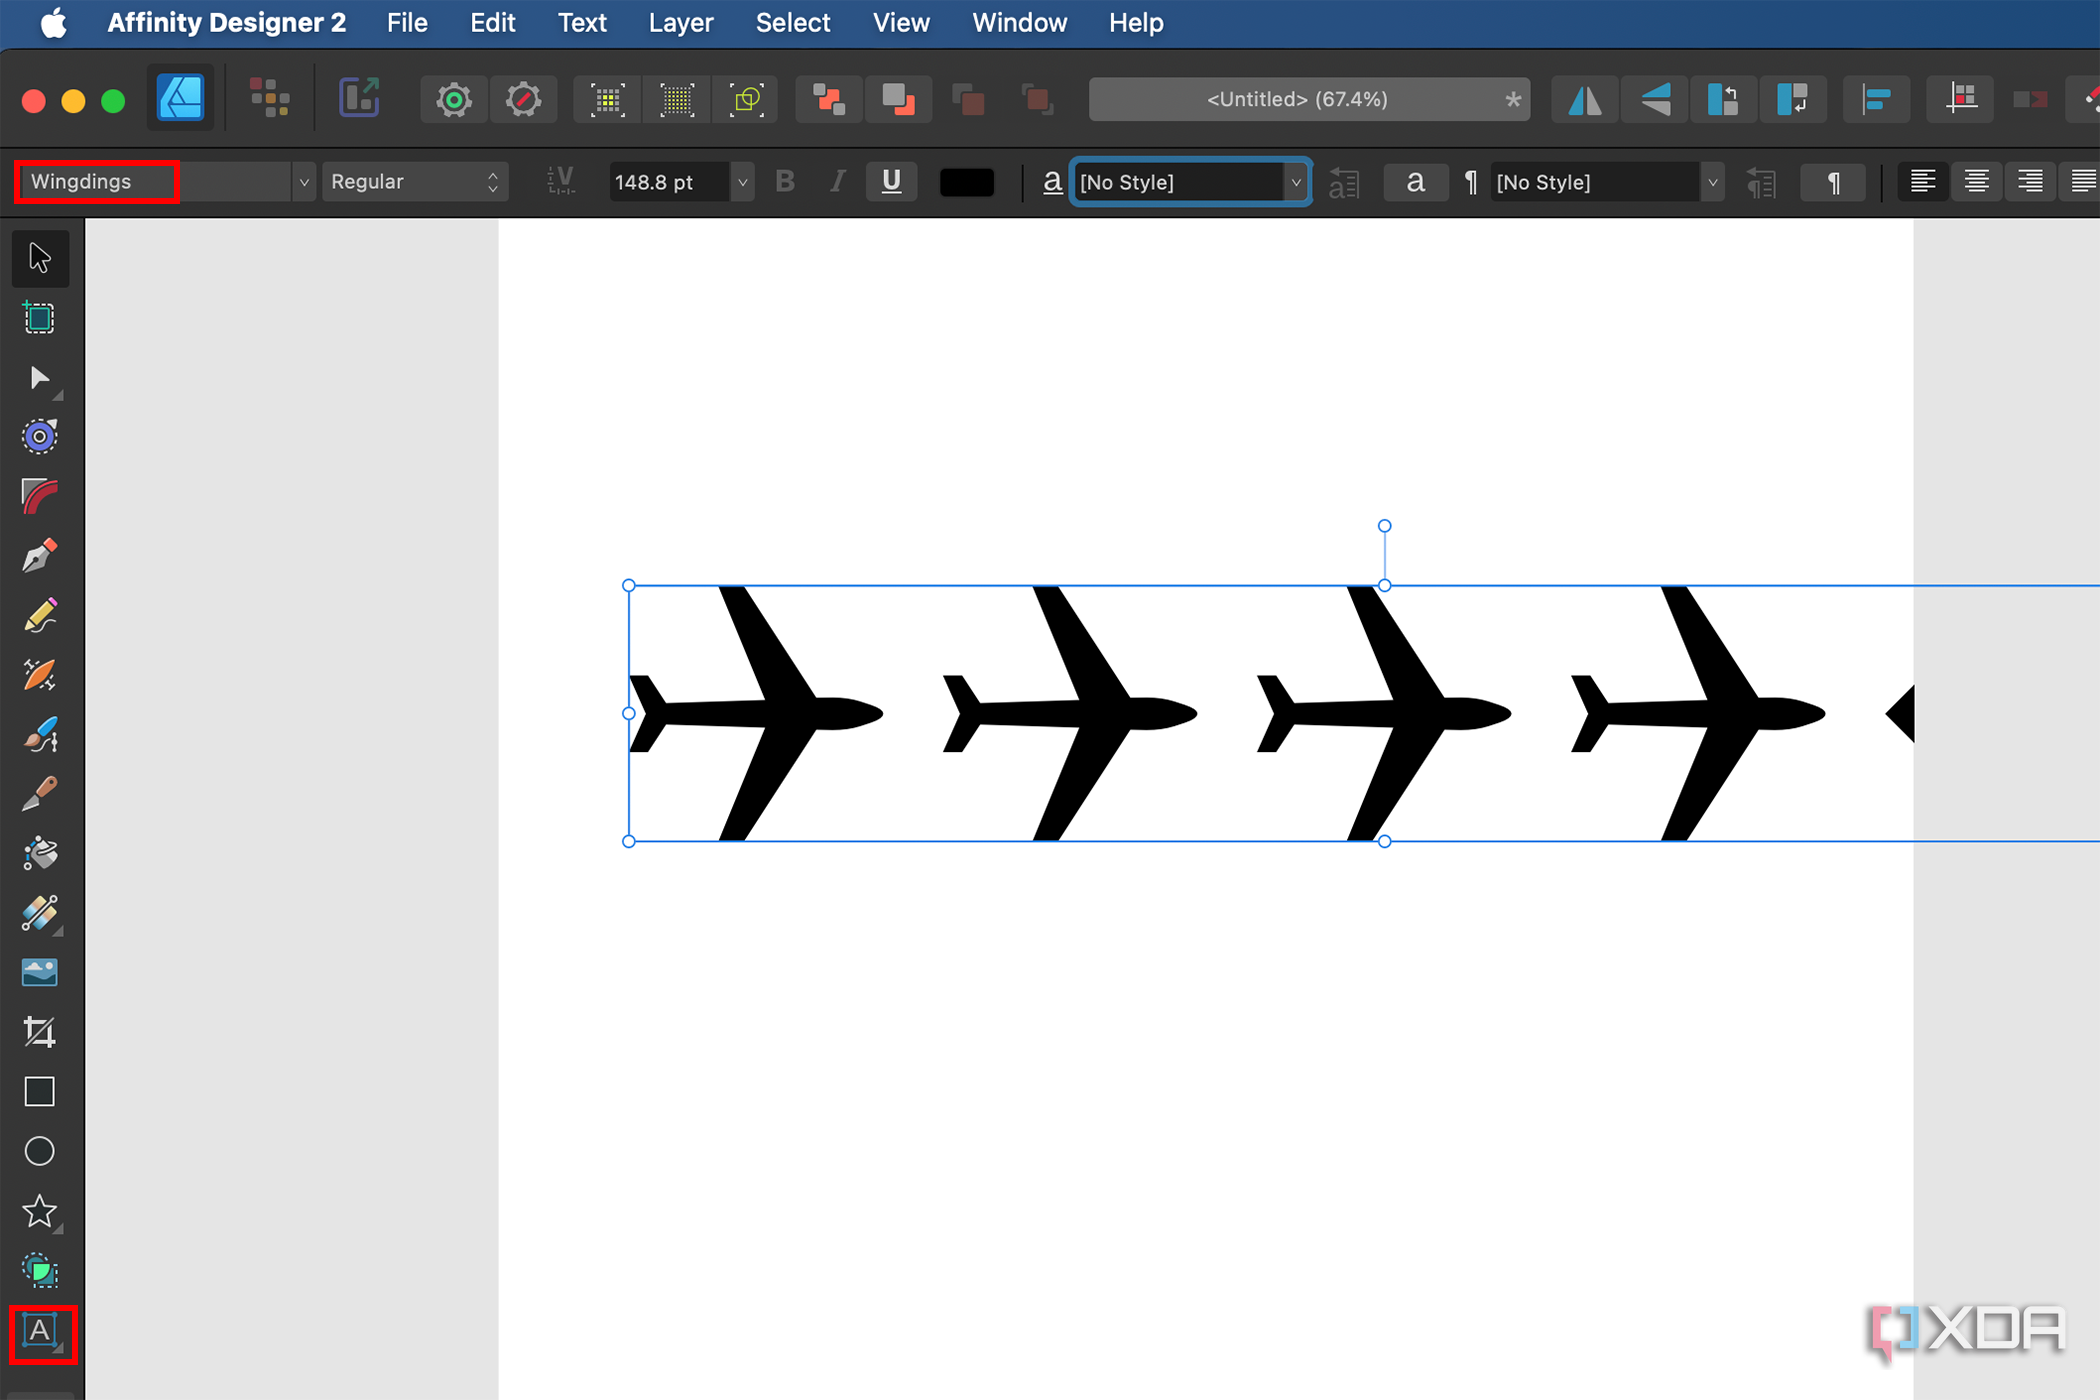This screenshot has width=2100, height=1400.
Task: Select the Contour tool
Action: (40, 437)
